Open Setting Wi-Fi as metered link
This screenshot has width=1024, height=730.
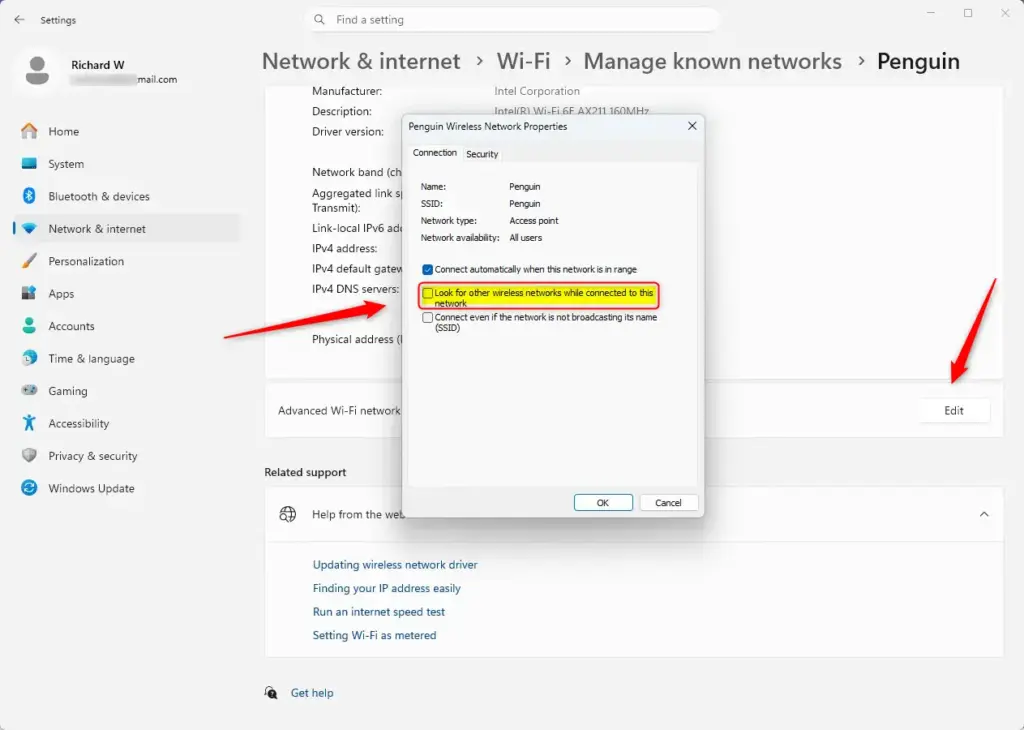374,635
